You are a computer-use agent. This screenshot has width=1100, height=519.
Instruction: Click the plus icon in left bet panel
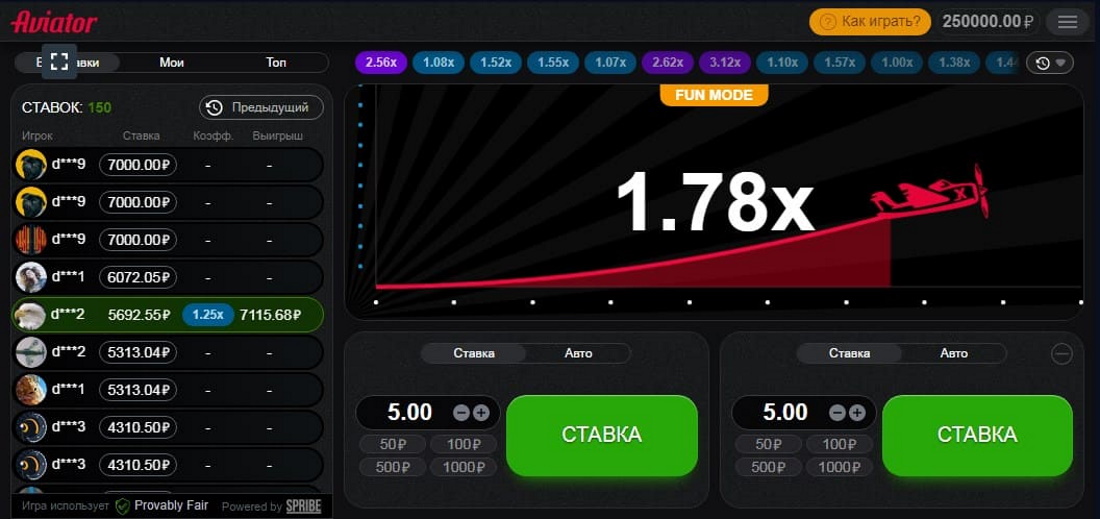point(481,413)
